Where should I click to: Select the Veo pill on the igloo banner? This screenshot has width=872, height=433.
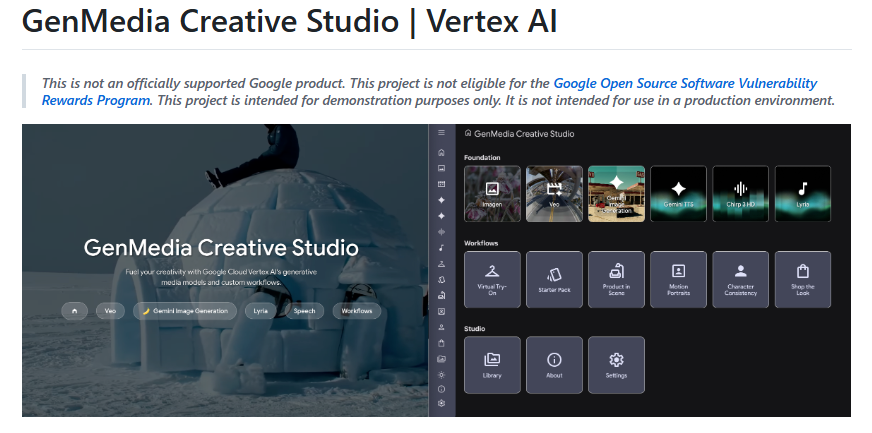click(x=110, y=311)
